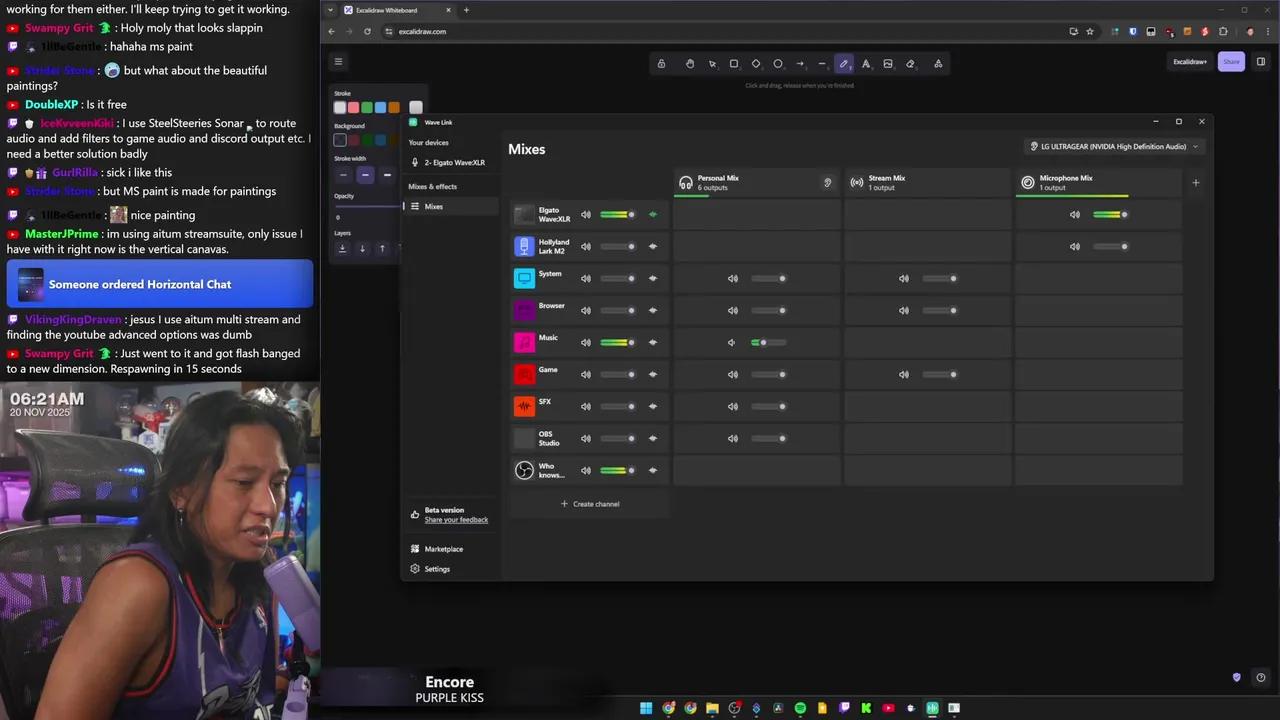Click the SFX channel waveform icon
1280x720 pixels.
524,406
